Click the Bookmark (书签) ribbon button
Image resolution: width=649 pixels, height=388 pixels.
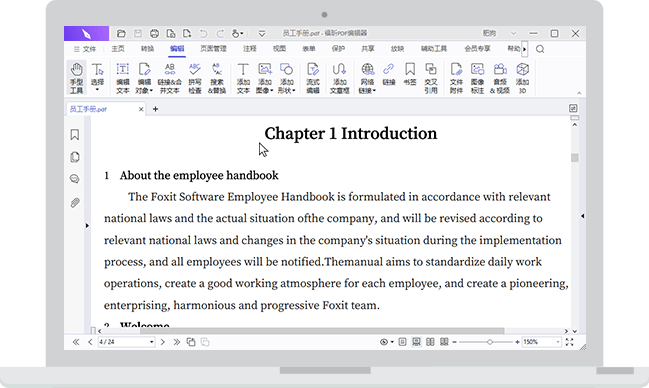click(x=410, y=74)
